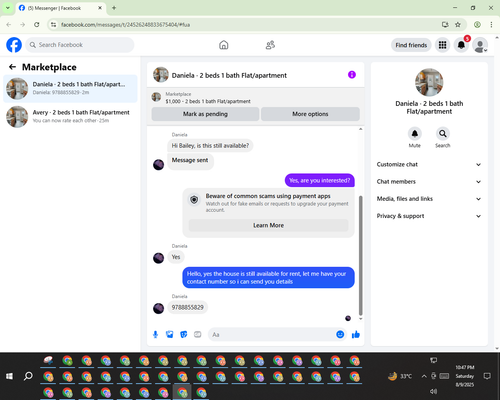The image size is (500, 400).
Task: Open Daniela conversation in list
Action: point(70,89)
